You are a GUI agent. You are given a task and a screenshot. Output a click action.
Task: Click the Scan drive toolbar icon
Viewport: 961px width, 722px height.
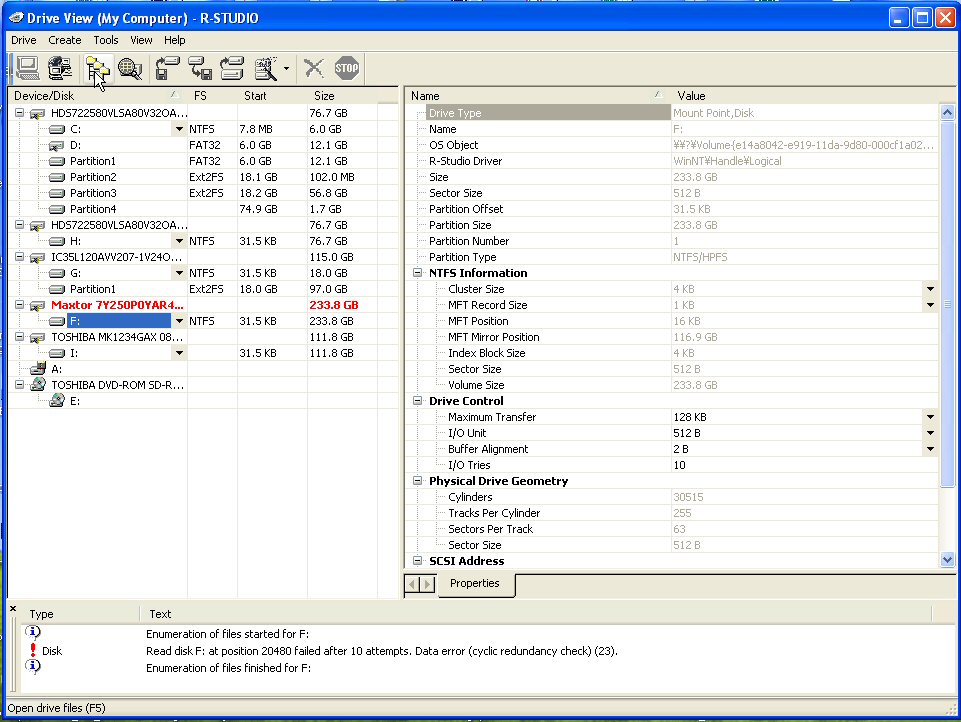click(x=130, y=68)
